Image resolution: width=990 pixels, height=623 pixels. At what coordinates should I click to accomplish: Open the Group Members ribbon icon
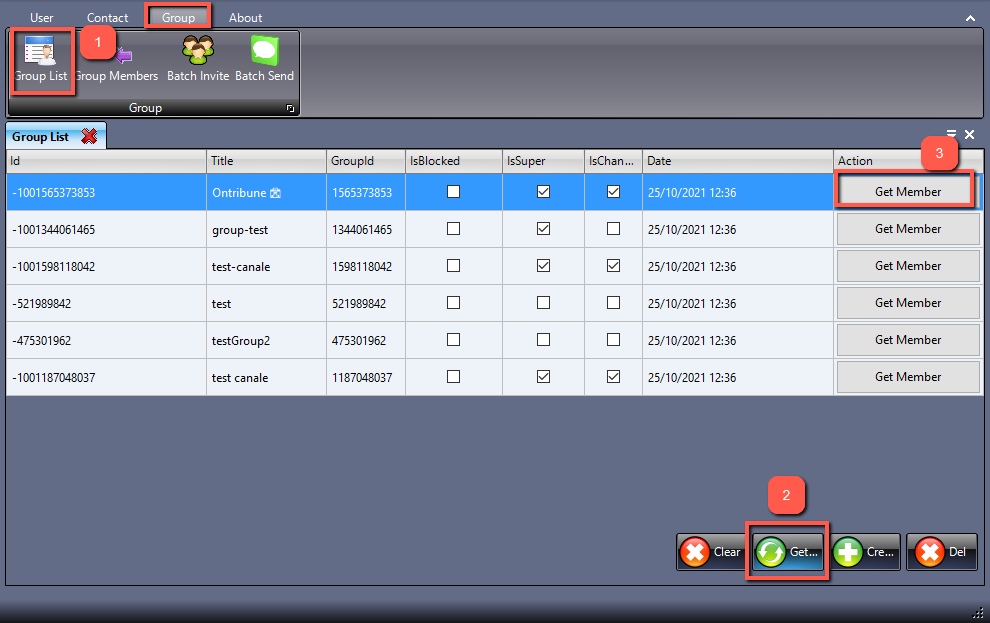(x=117, y=60)
